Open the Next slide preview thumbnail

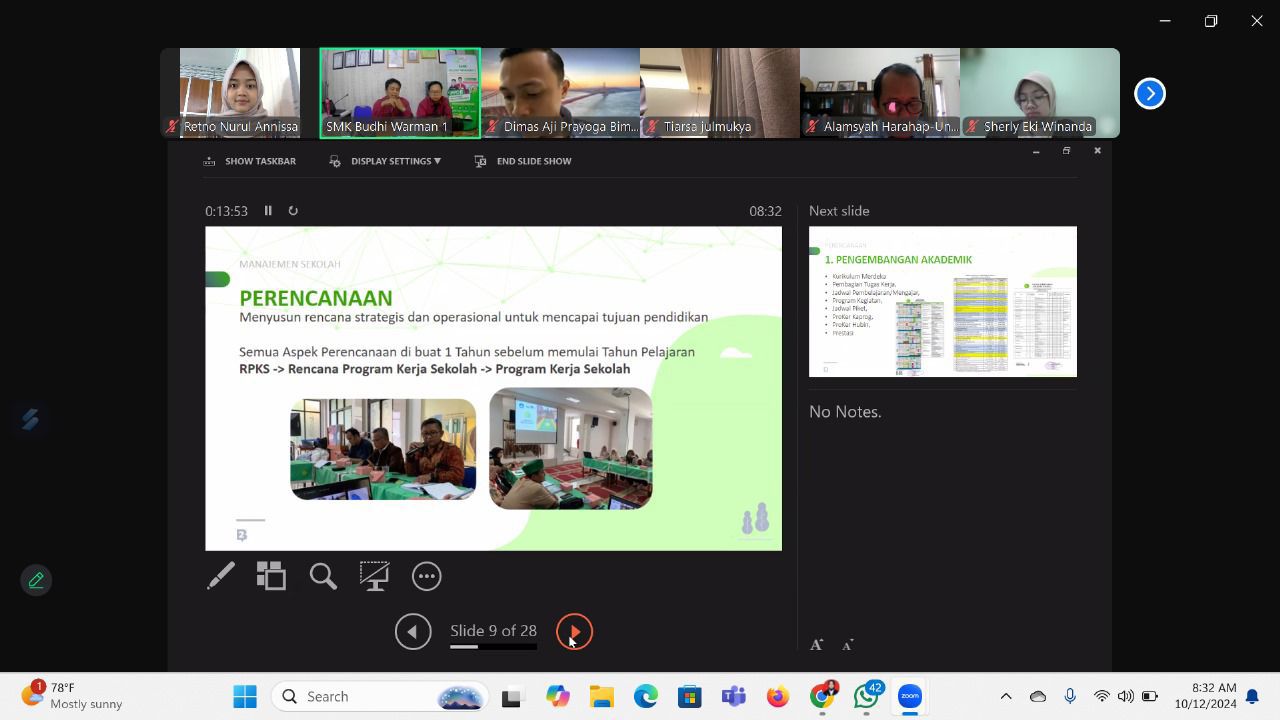942,301
